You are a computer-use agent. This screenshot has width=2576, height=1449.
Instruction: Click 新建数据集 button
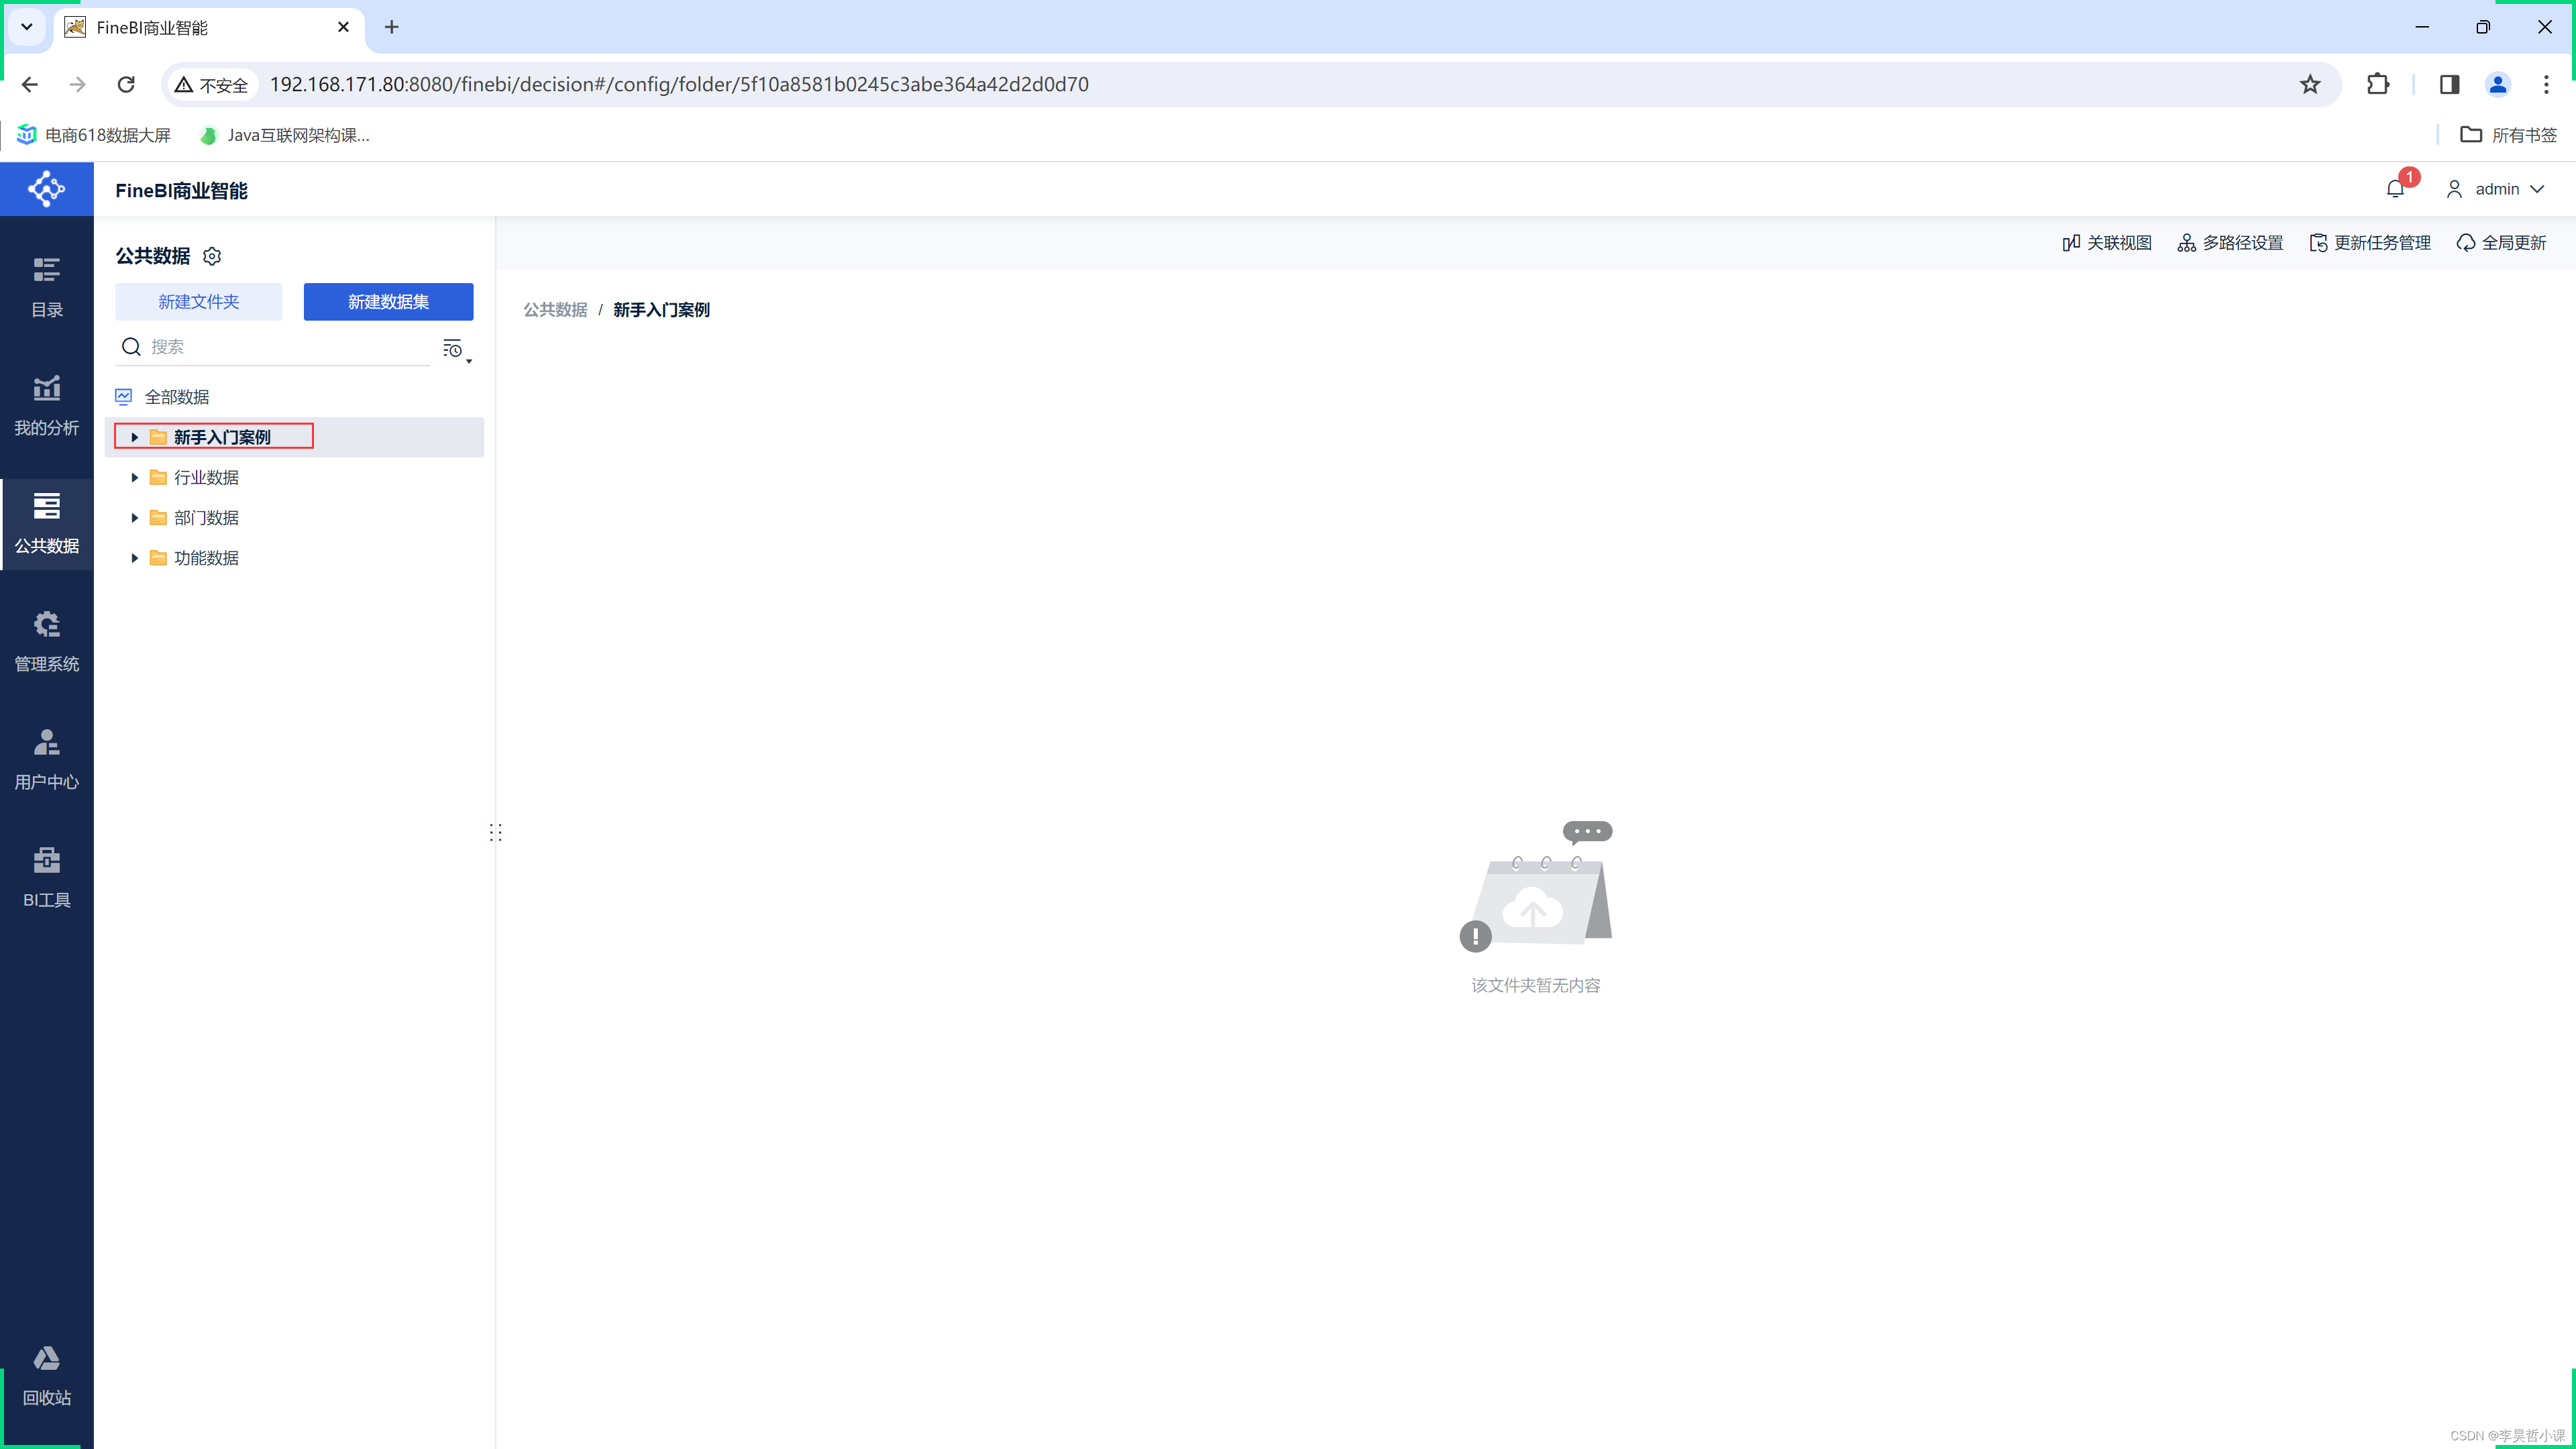click(388, 301)
